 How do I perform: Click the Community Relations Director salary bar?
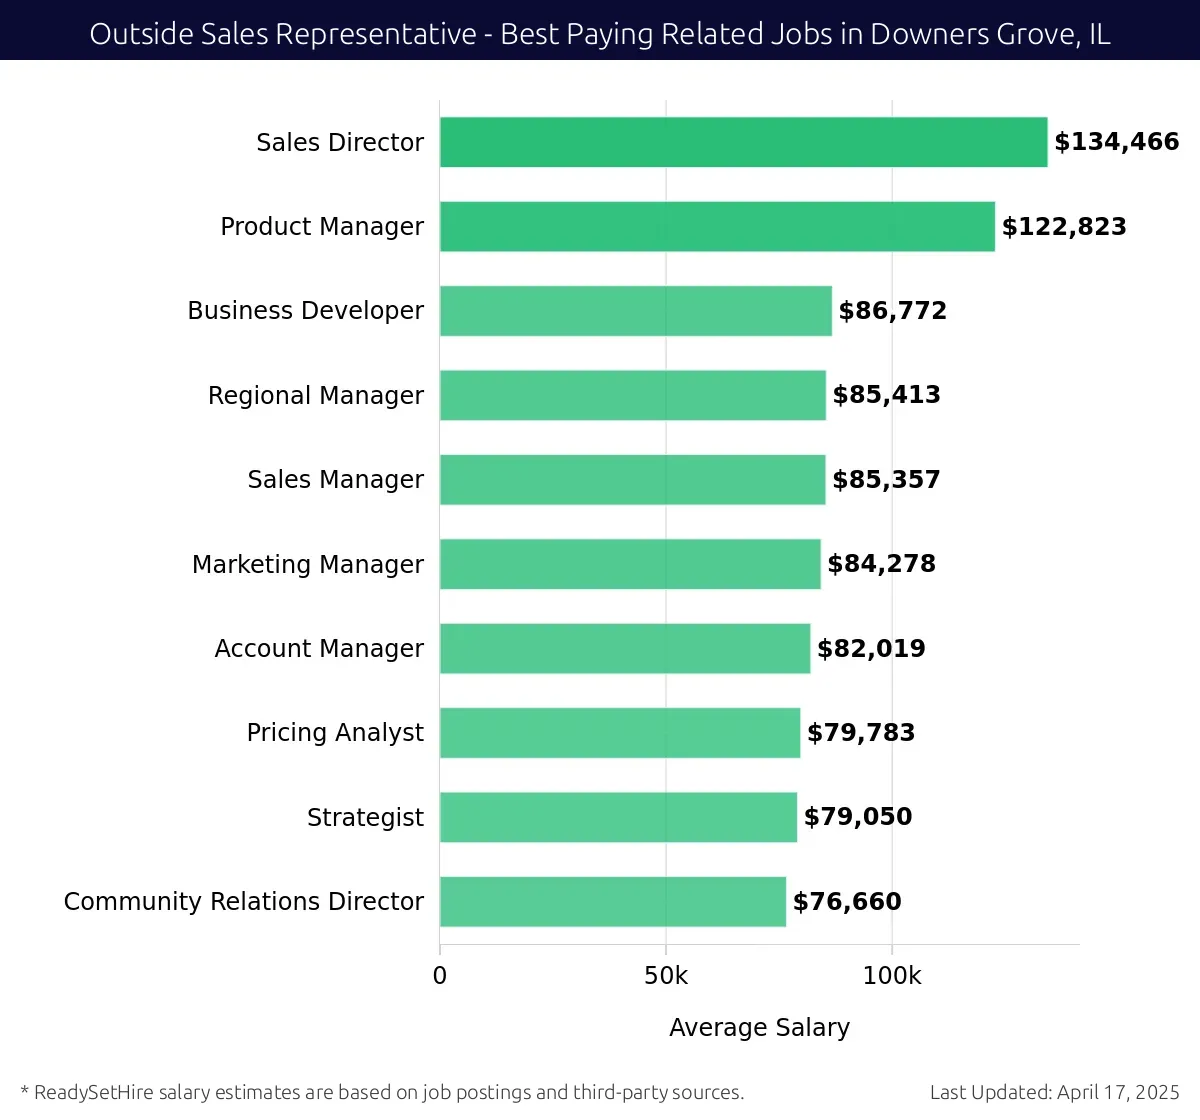click(613, 902)
